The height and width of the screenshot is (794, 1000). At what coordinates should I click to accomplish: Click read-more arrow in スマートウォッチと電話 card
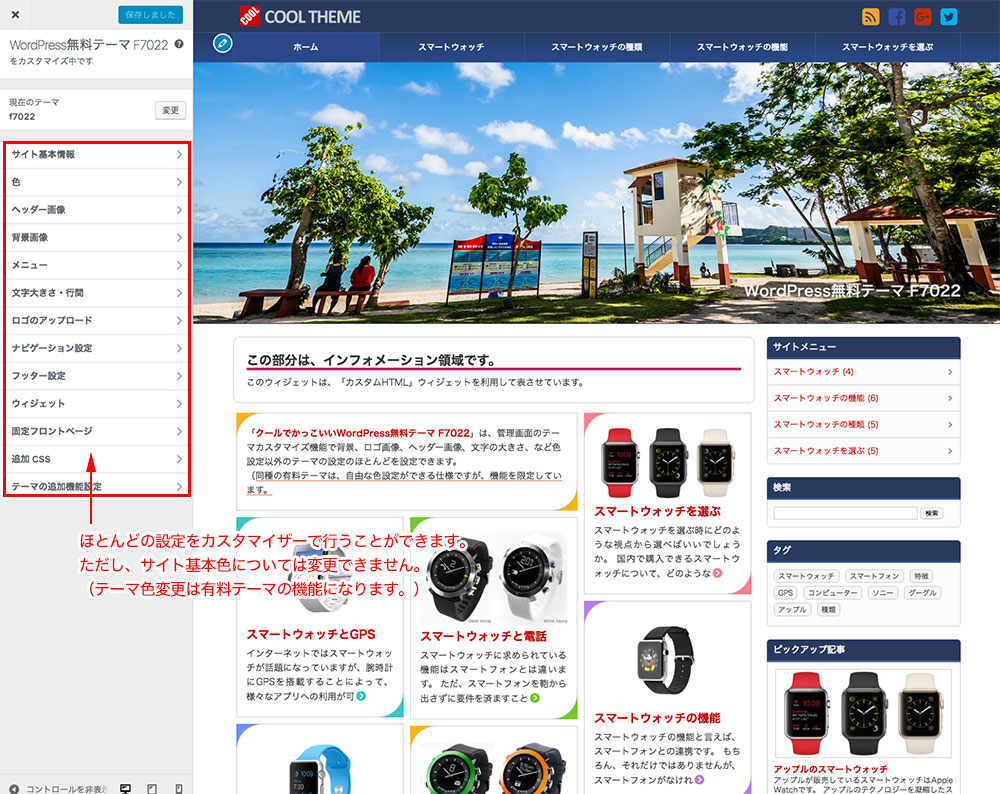coord(535,698)
